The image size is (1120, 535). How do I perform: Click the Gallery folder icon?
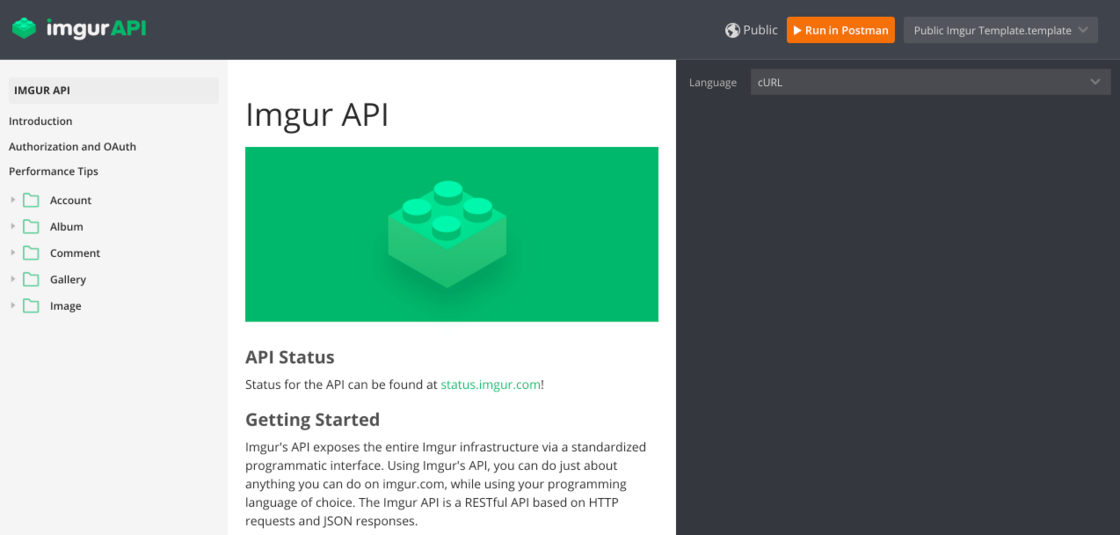tap(31, 280)
